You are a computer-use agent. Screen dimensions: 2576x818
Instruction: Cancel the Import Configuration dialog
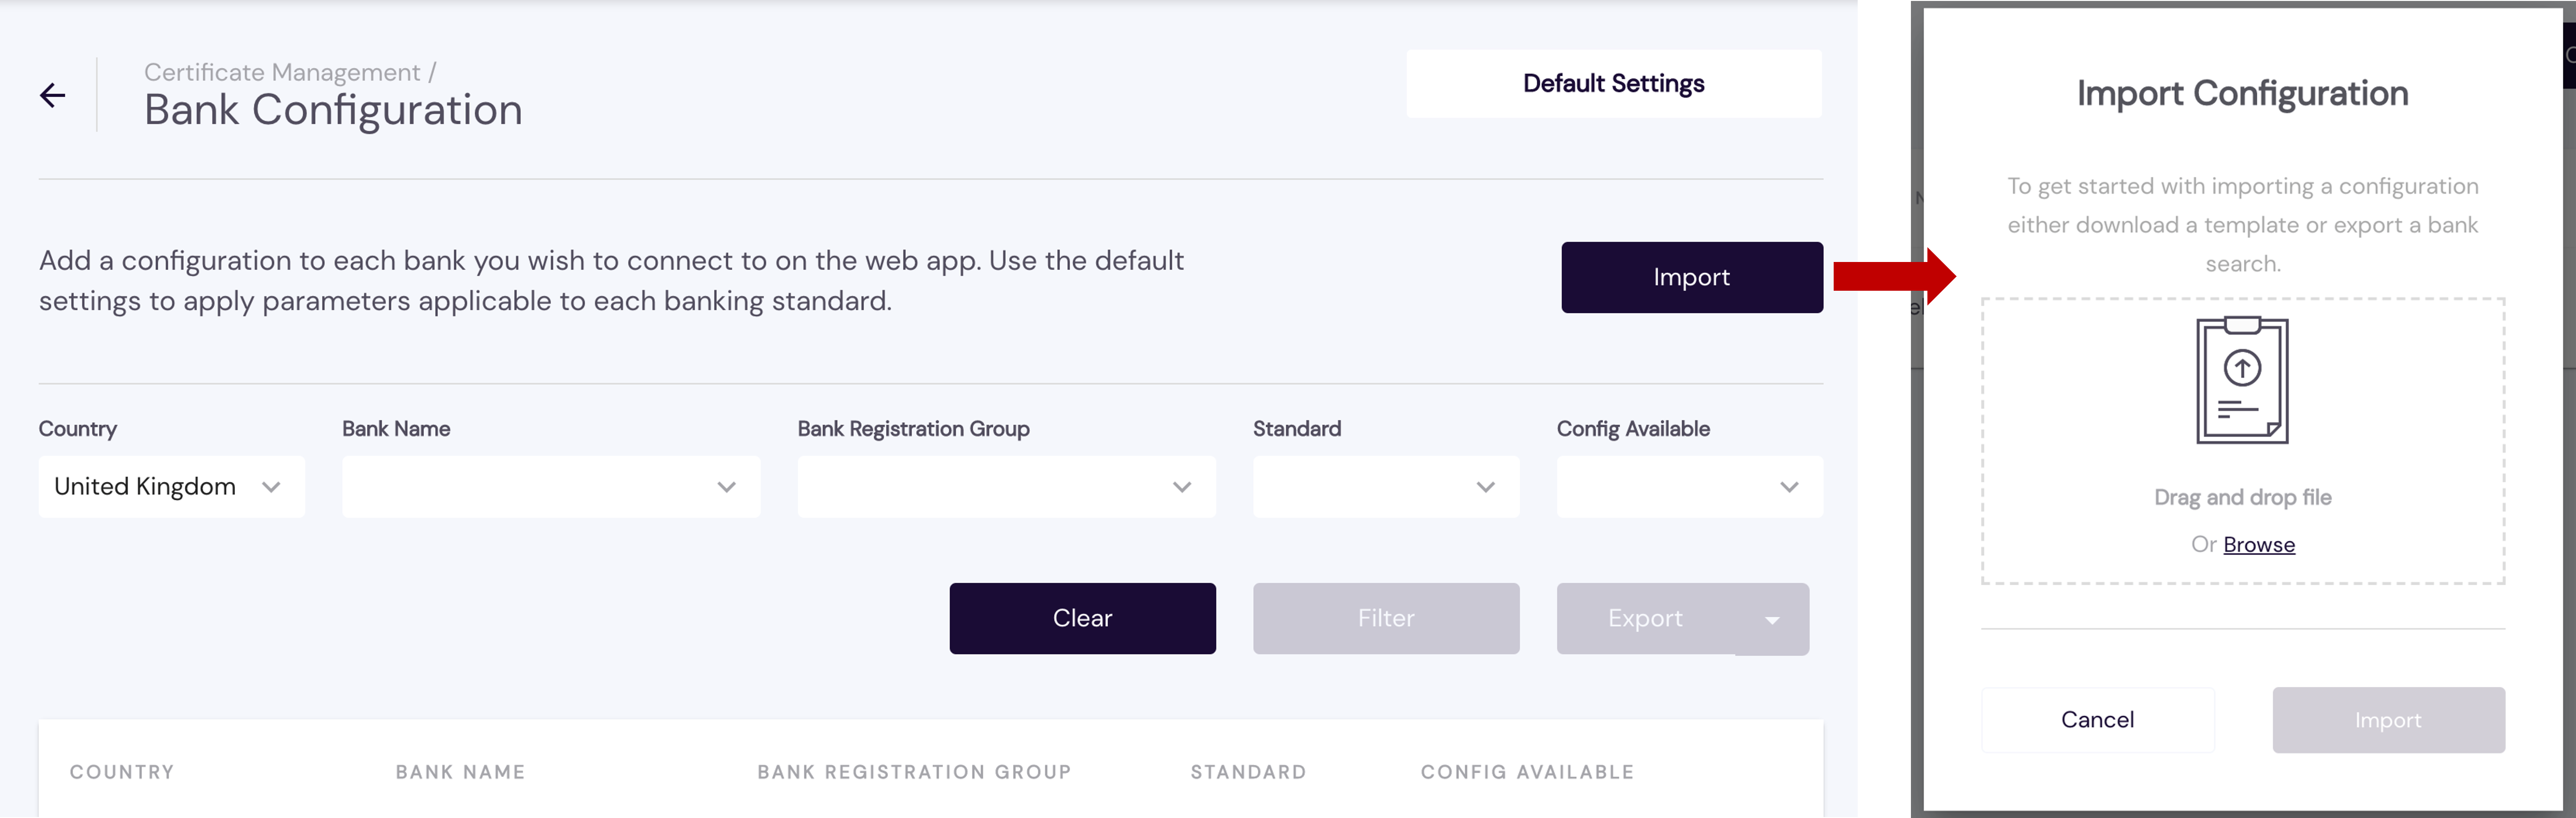2097,720
